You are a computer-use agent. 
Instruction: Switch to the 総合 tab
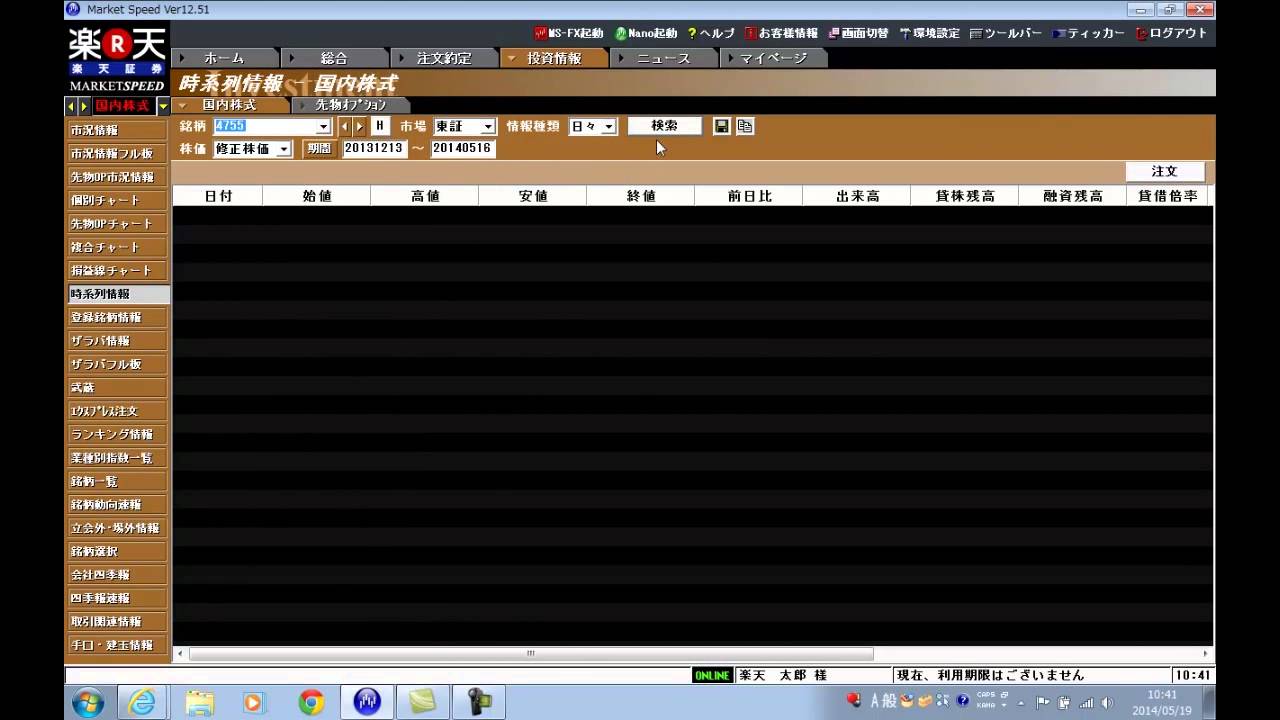(334, 58)
